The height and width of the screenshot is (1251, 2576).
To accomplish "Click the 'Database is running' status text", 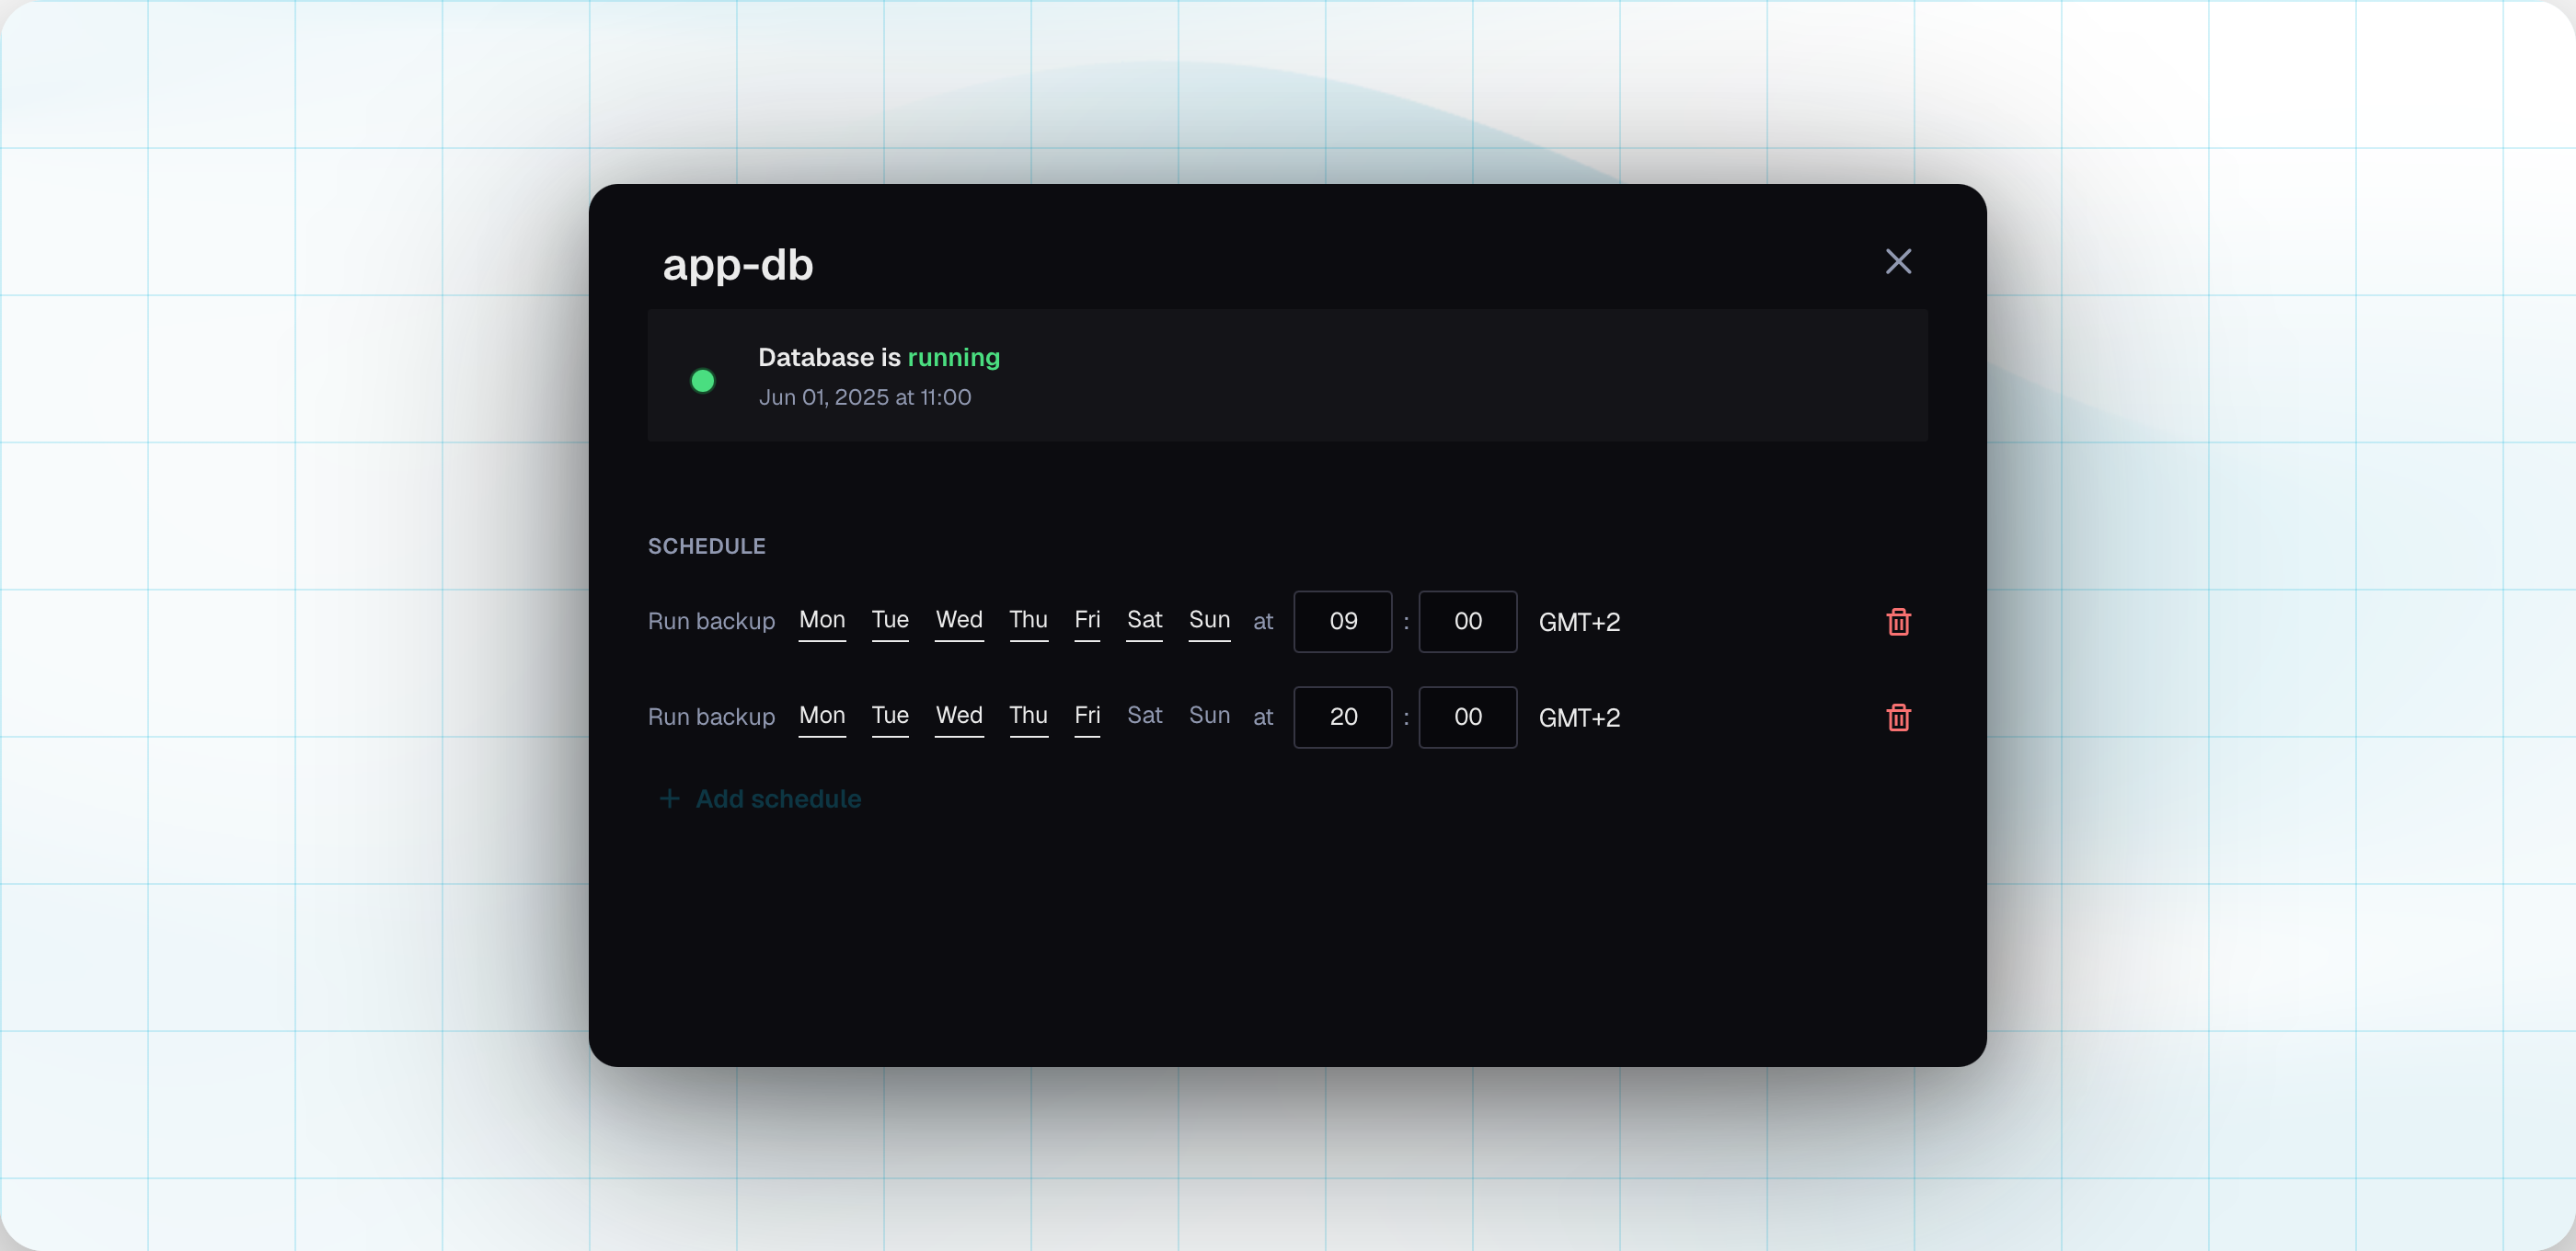I will (879, 358).
